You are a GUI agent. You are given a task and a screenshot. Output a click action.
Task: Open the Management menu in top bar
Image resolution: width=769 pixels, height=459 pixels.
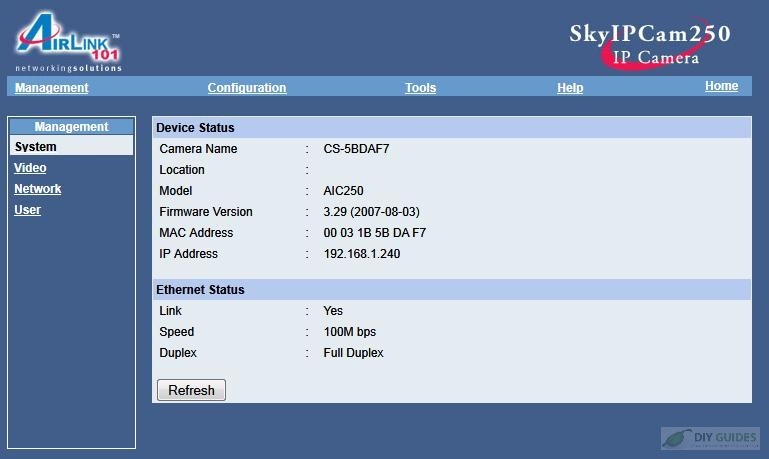click(51, 88)
